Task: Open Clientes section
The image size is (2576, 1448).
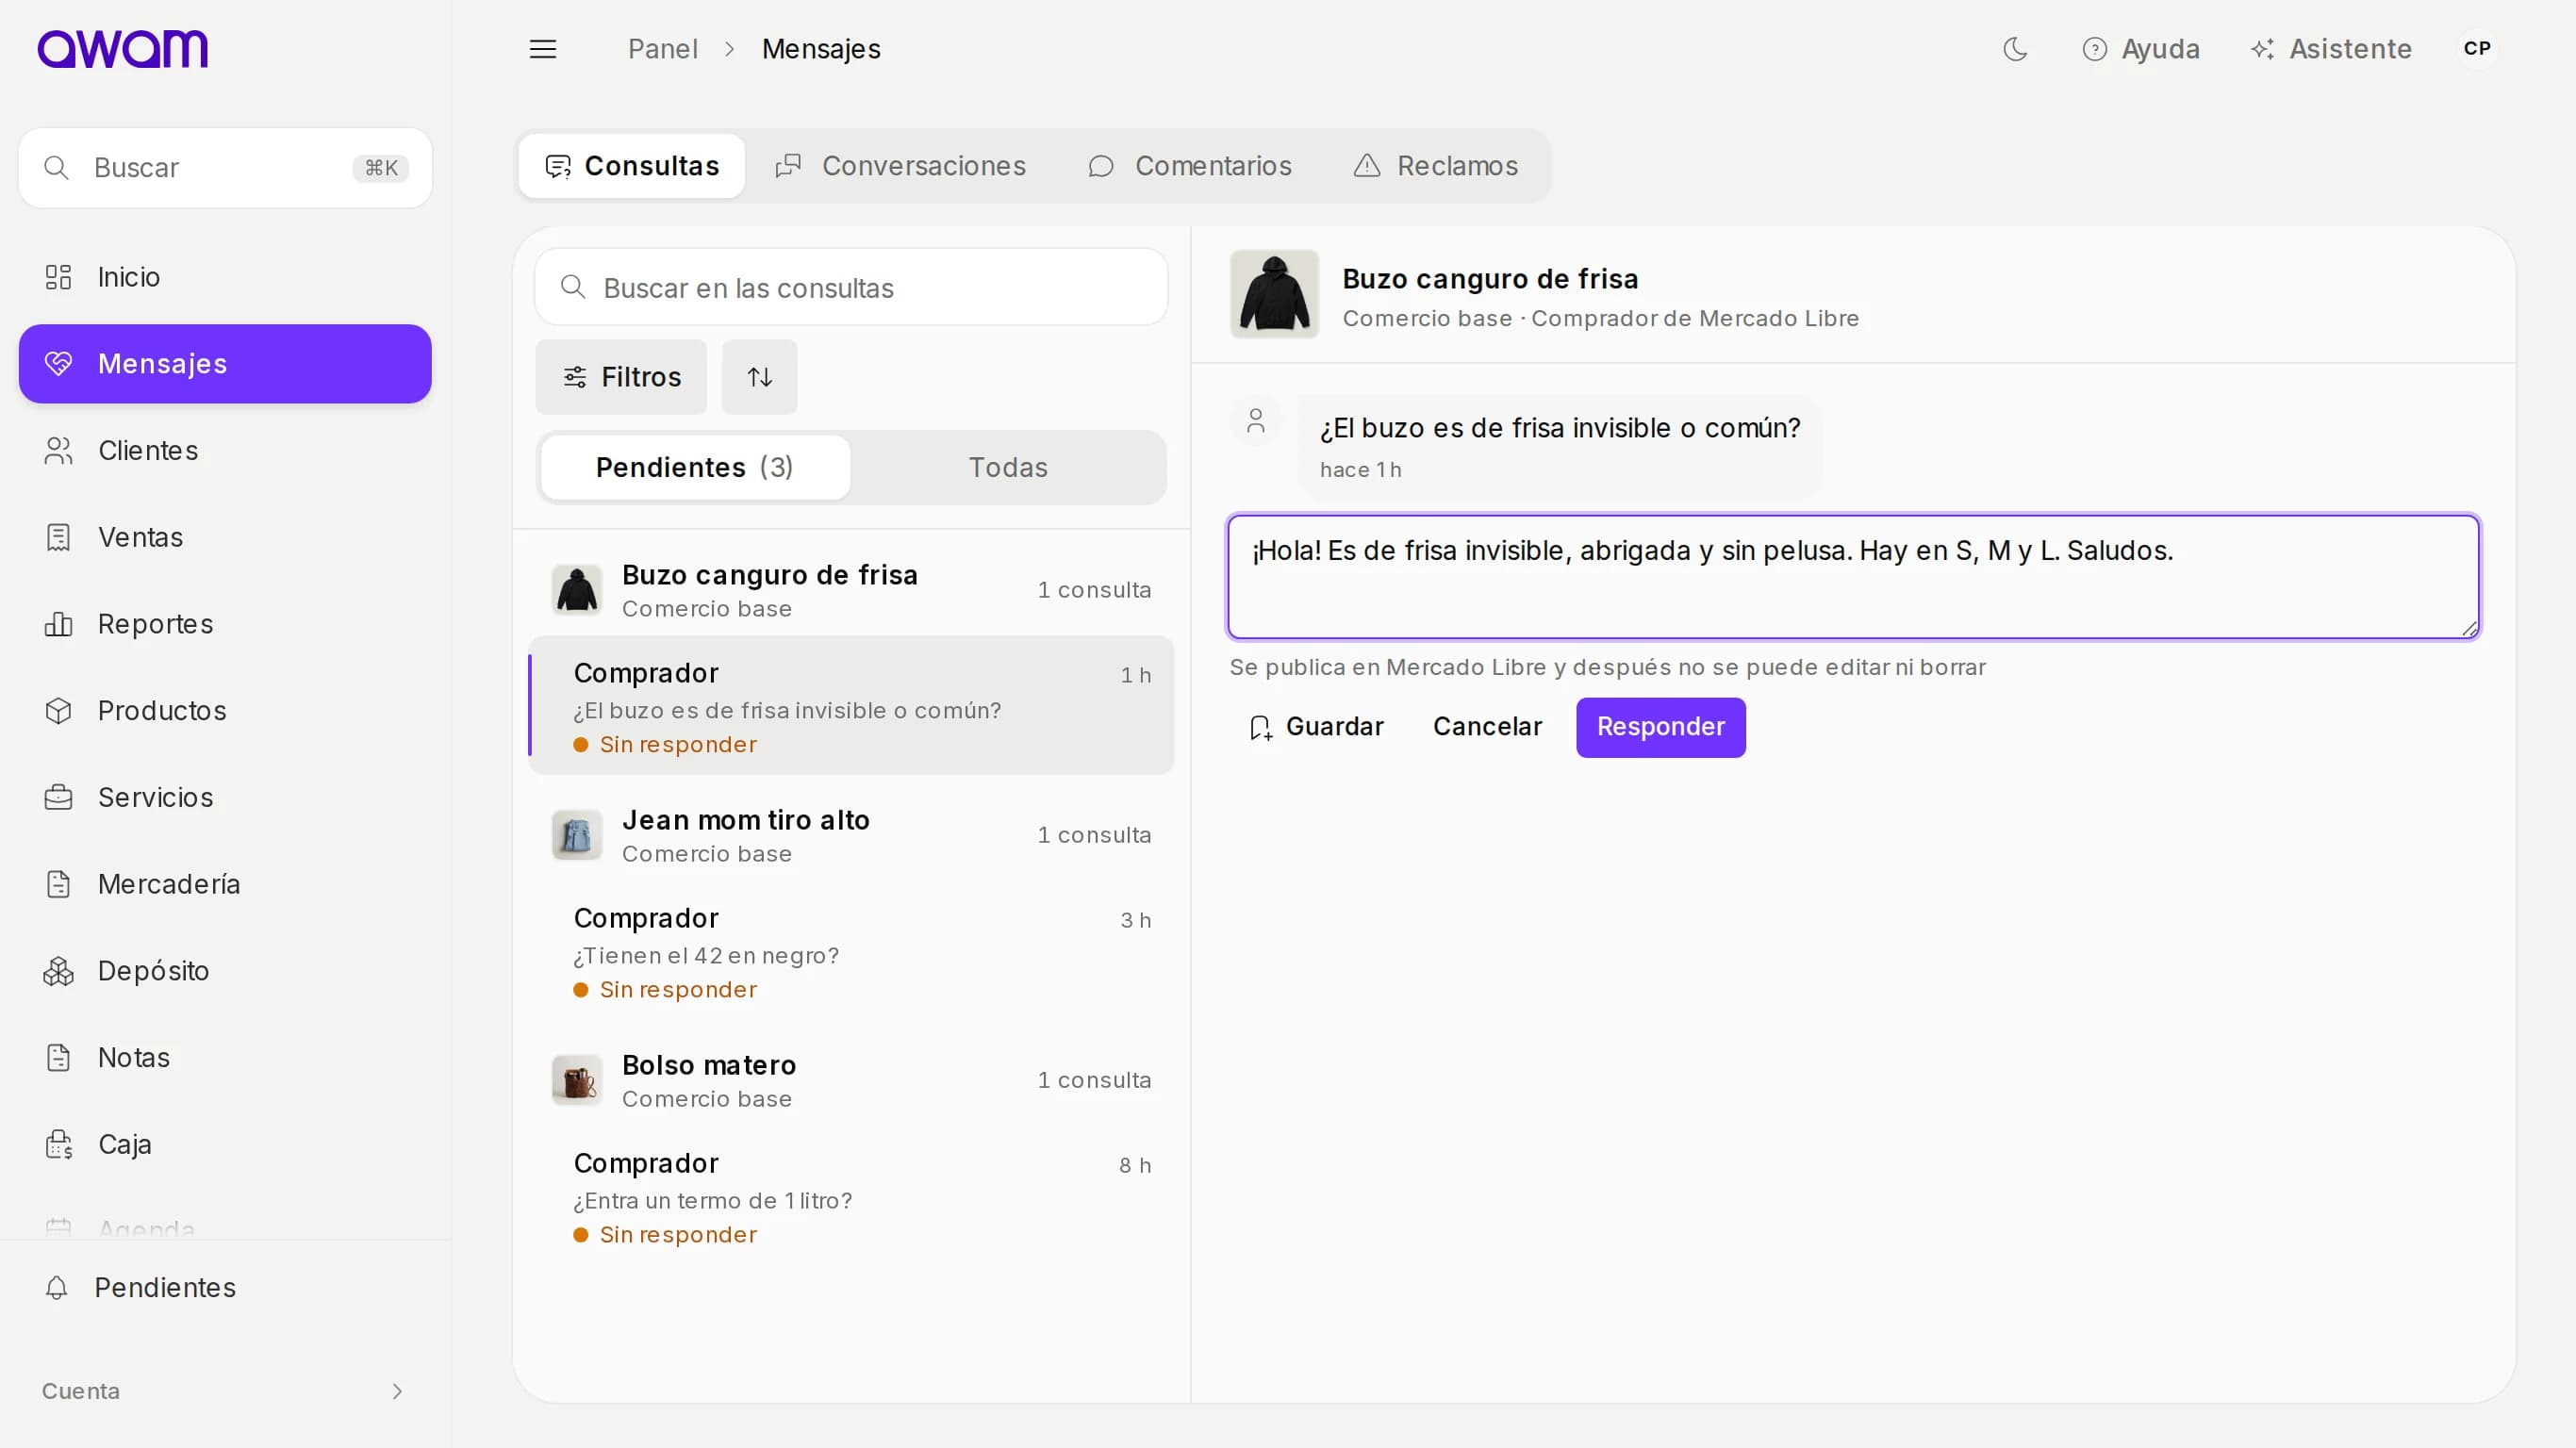Action: click(x=225, y=451)
